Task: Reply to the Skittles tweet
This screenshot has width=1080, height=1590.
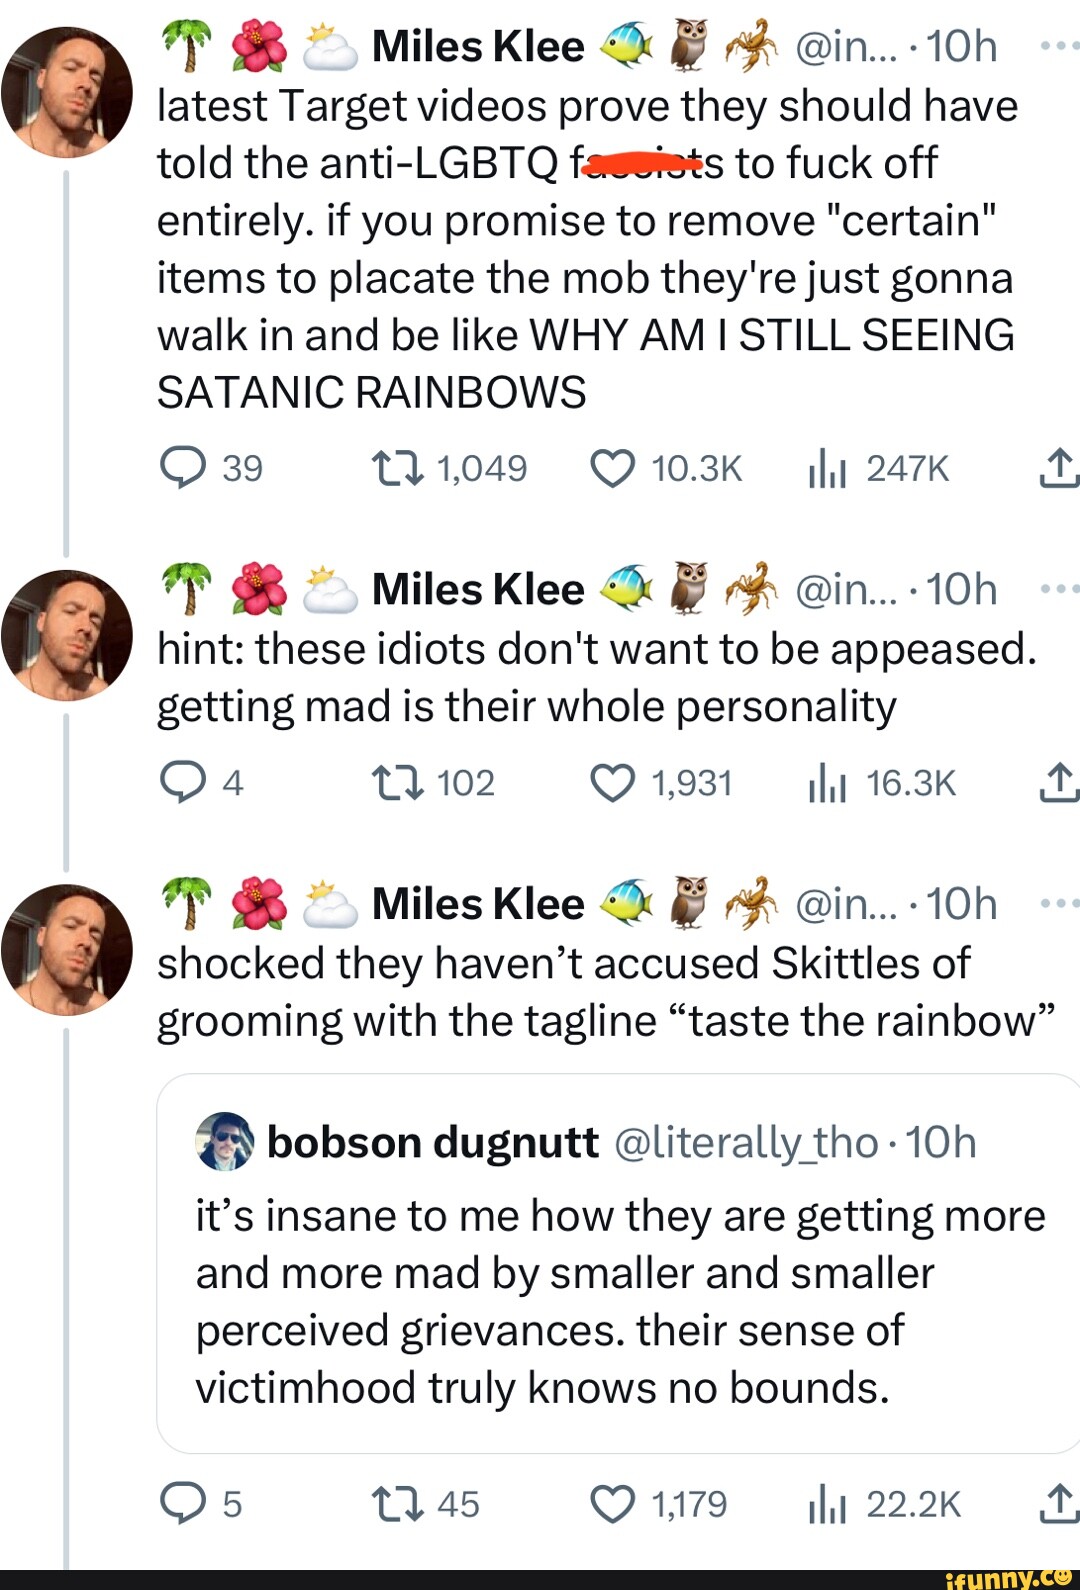Action: 183,1504
